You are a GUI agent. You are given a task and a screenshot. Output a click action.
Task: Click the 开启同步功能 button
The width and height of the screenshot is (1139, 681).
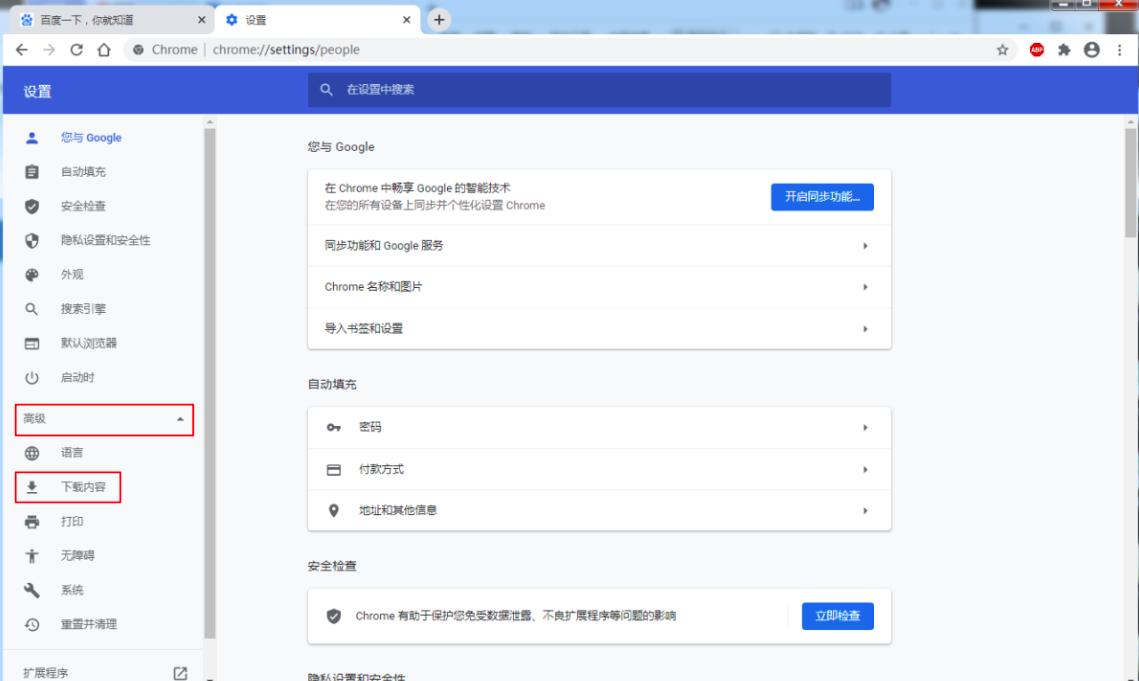(822, 197)
